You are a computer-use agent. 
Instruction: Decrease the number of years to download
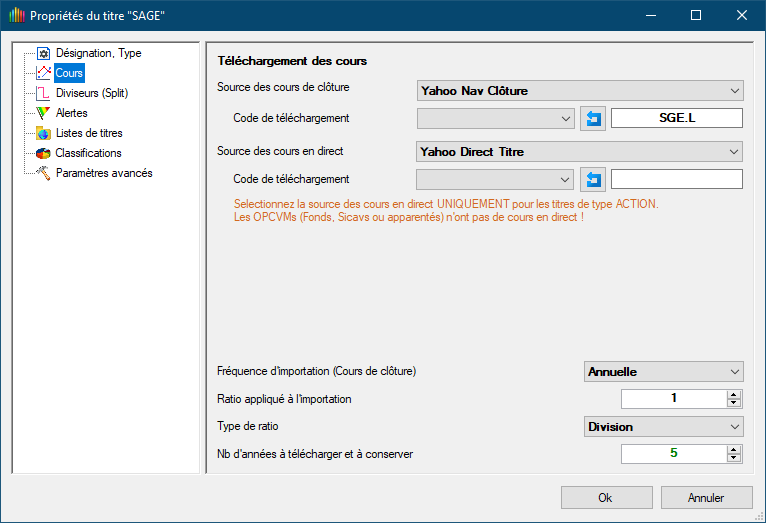[x=735, y=459]
